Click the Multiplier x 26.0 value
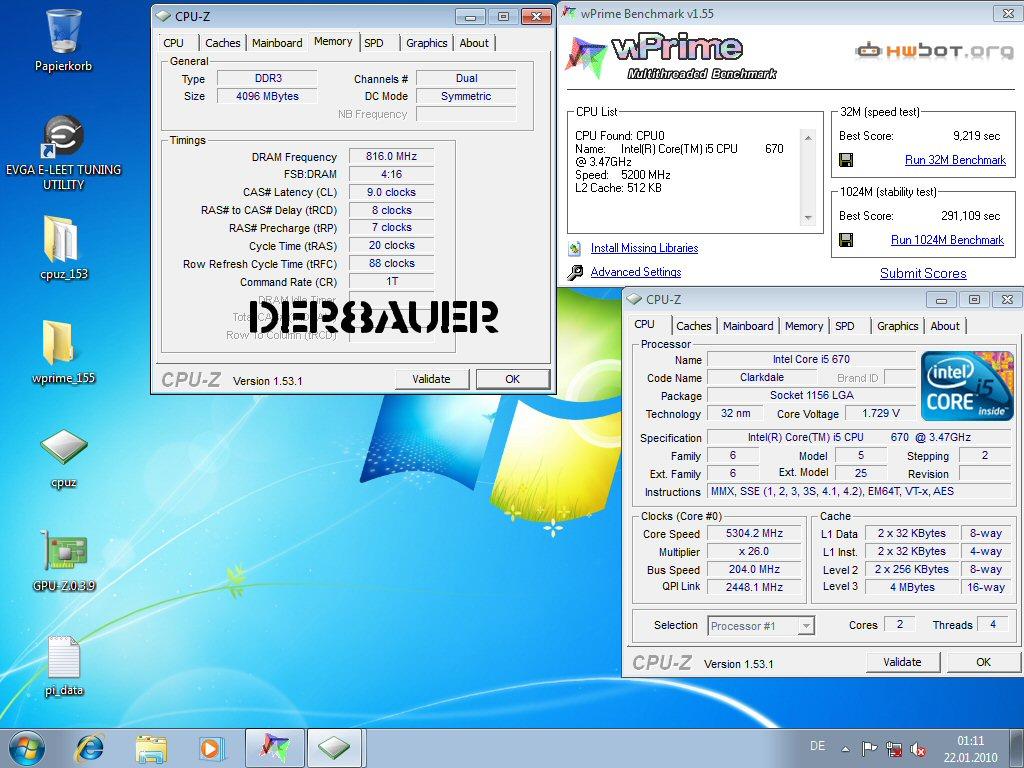 click(754, 552)
